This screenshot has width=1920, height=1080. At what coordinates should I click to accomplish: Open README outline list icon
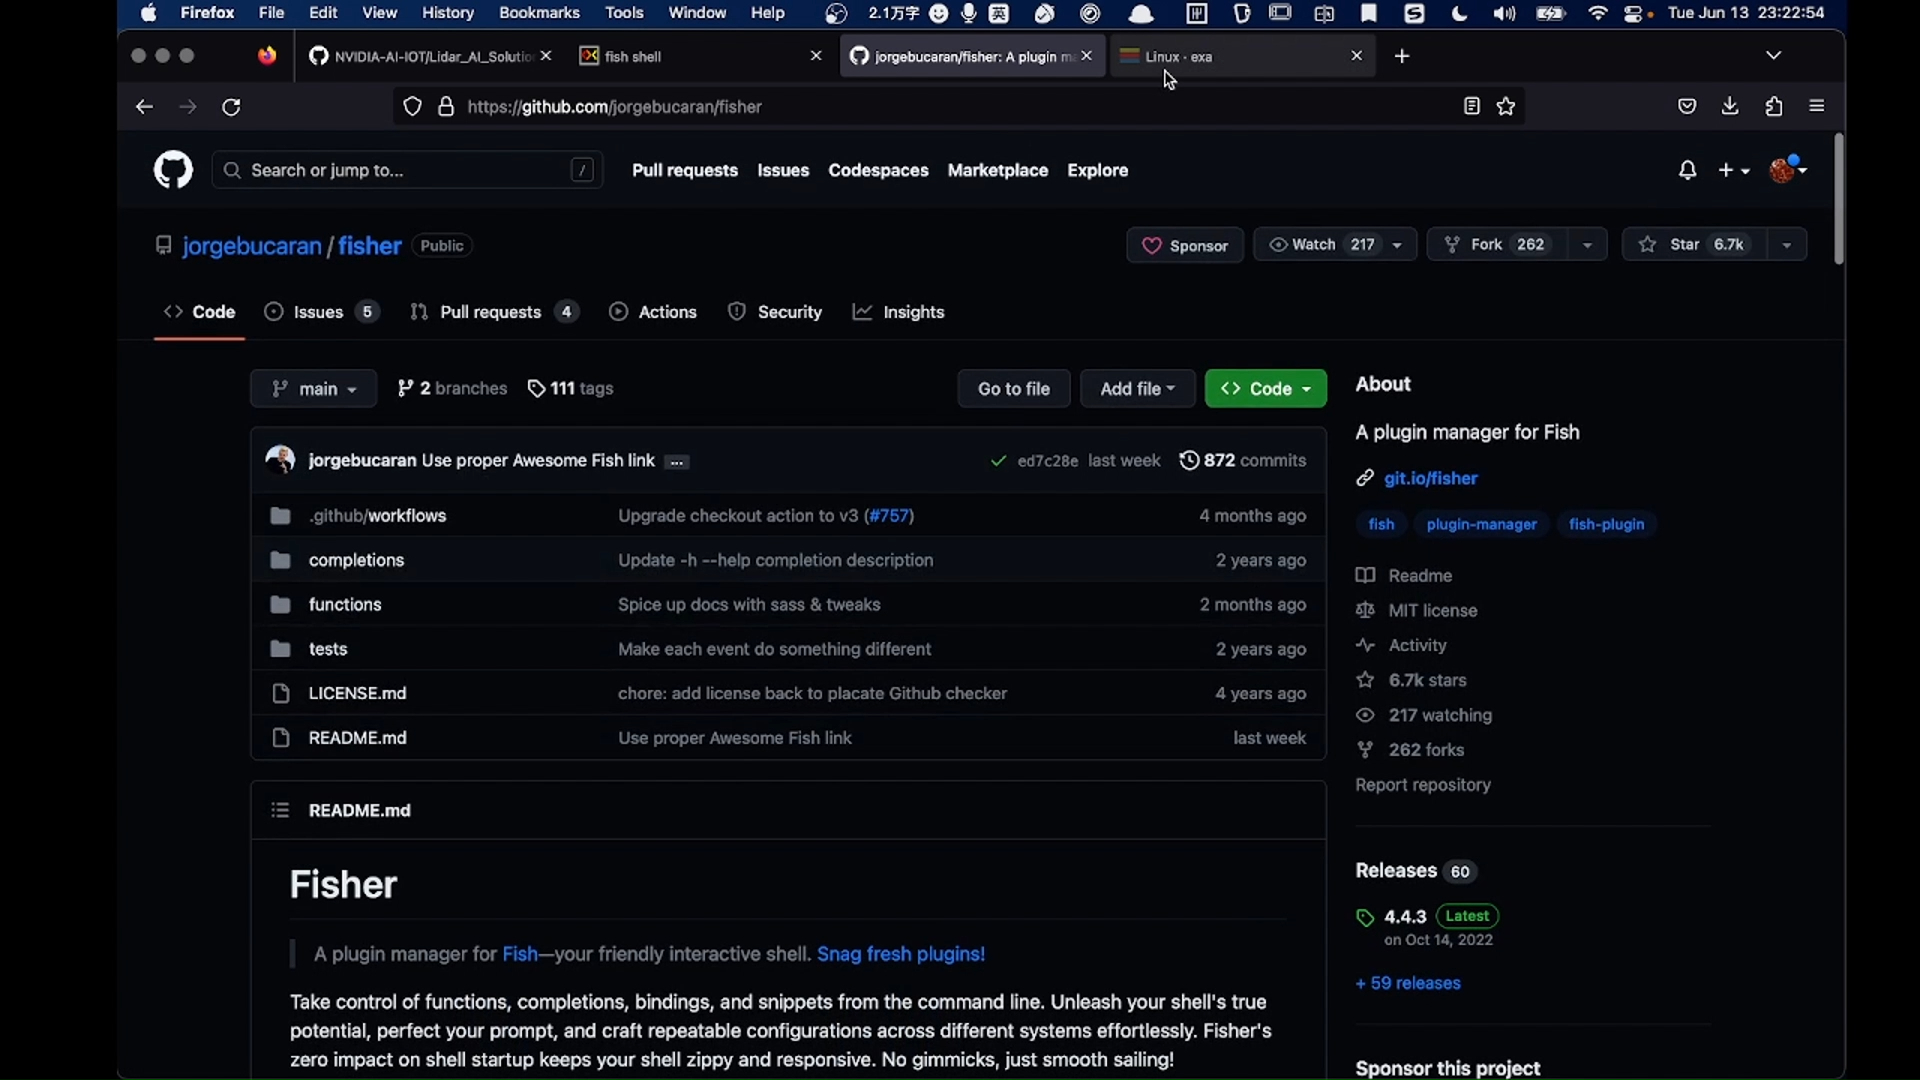coord(280,810)
